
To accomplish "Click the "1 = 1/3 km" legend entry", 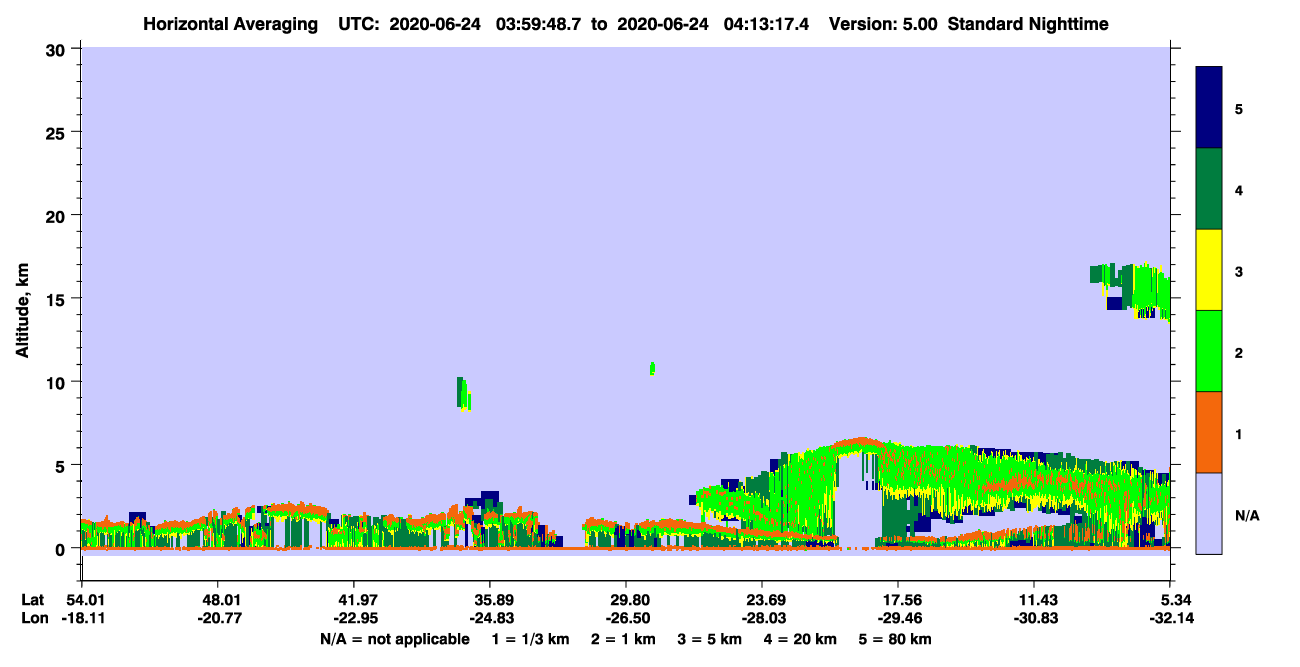I will [x=529, y=639].
